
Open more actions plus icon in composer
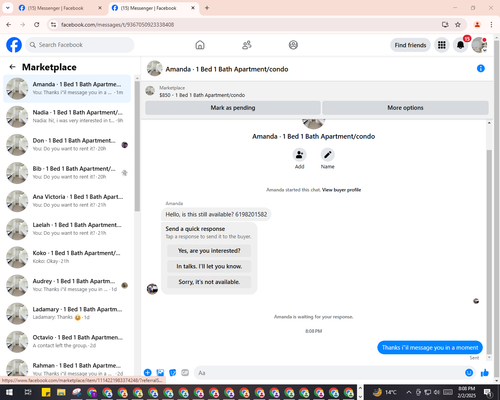click(x=148, y=373)
